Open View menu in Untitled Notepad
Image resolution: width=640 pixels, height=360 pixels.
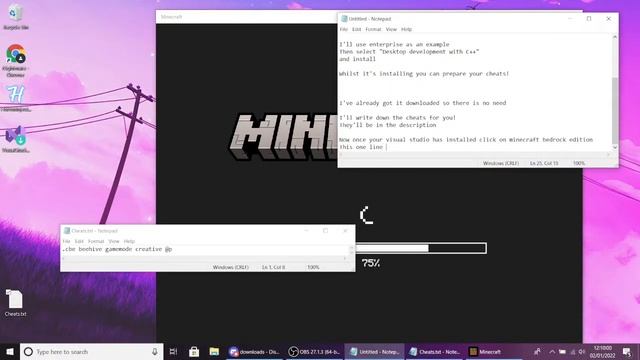point(391,29)
